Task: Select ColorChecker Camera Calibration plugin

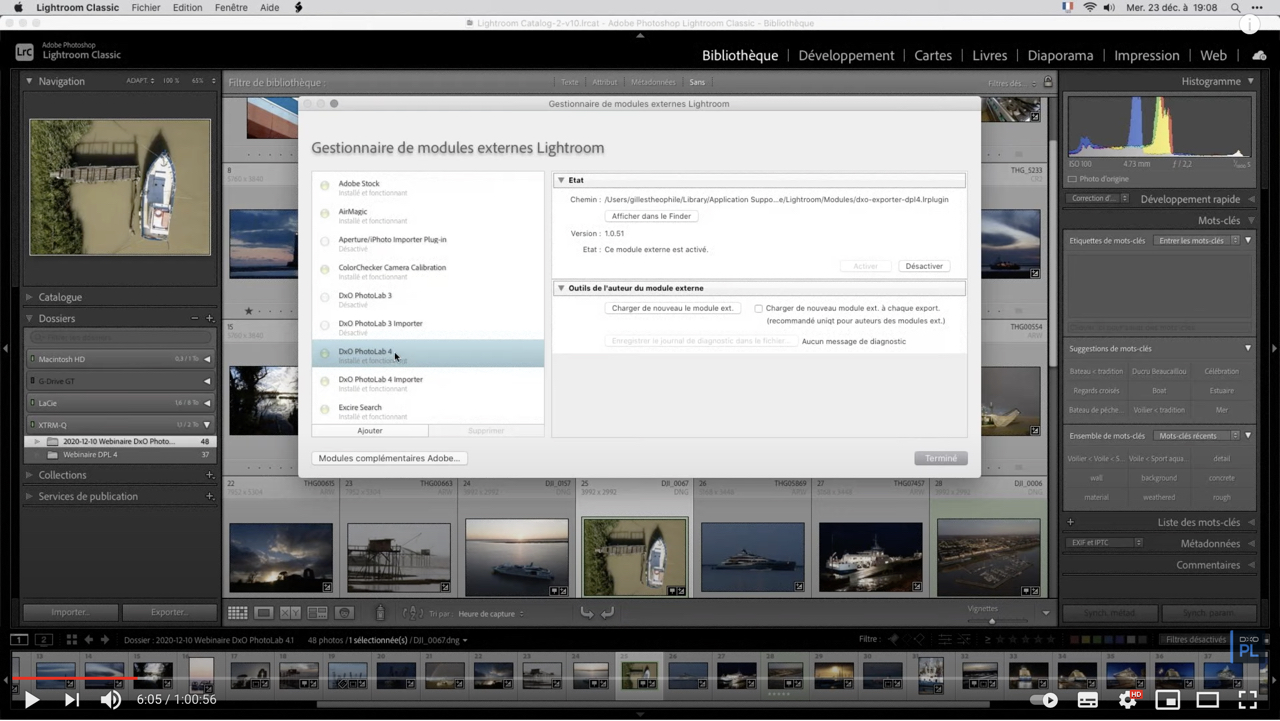Action: pyautogui.click(x=428, y=270)
